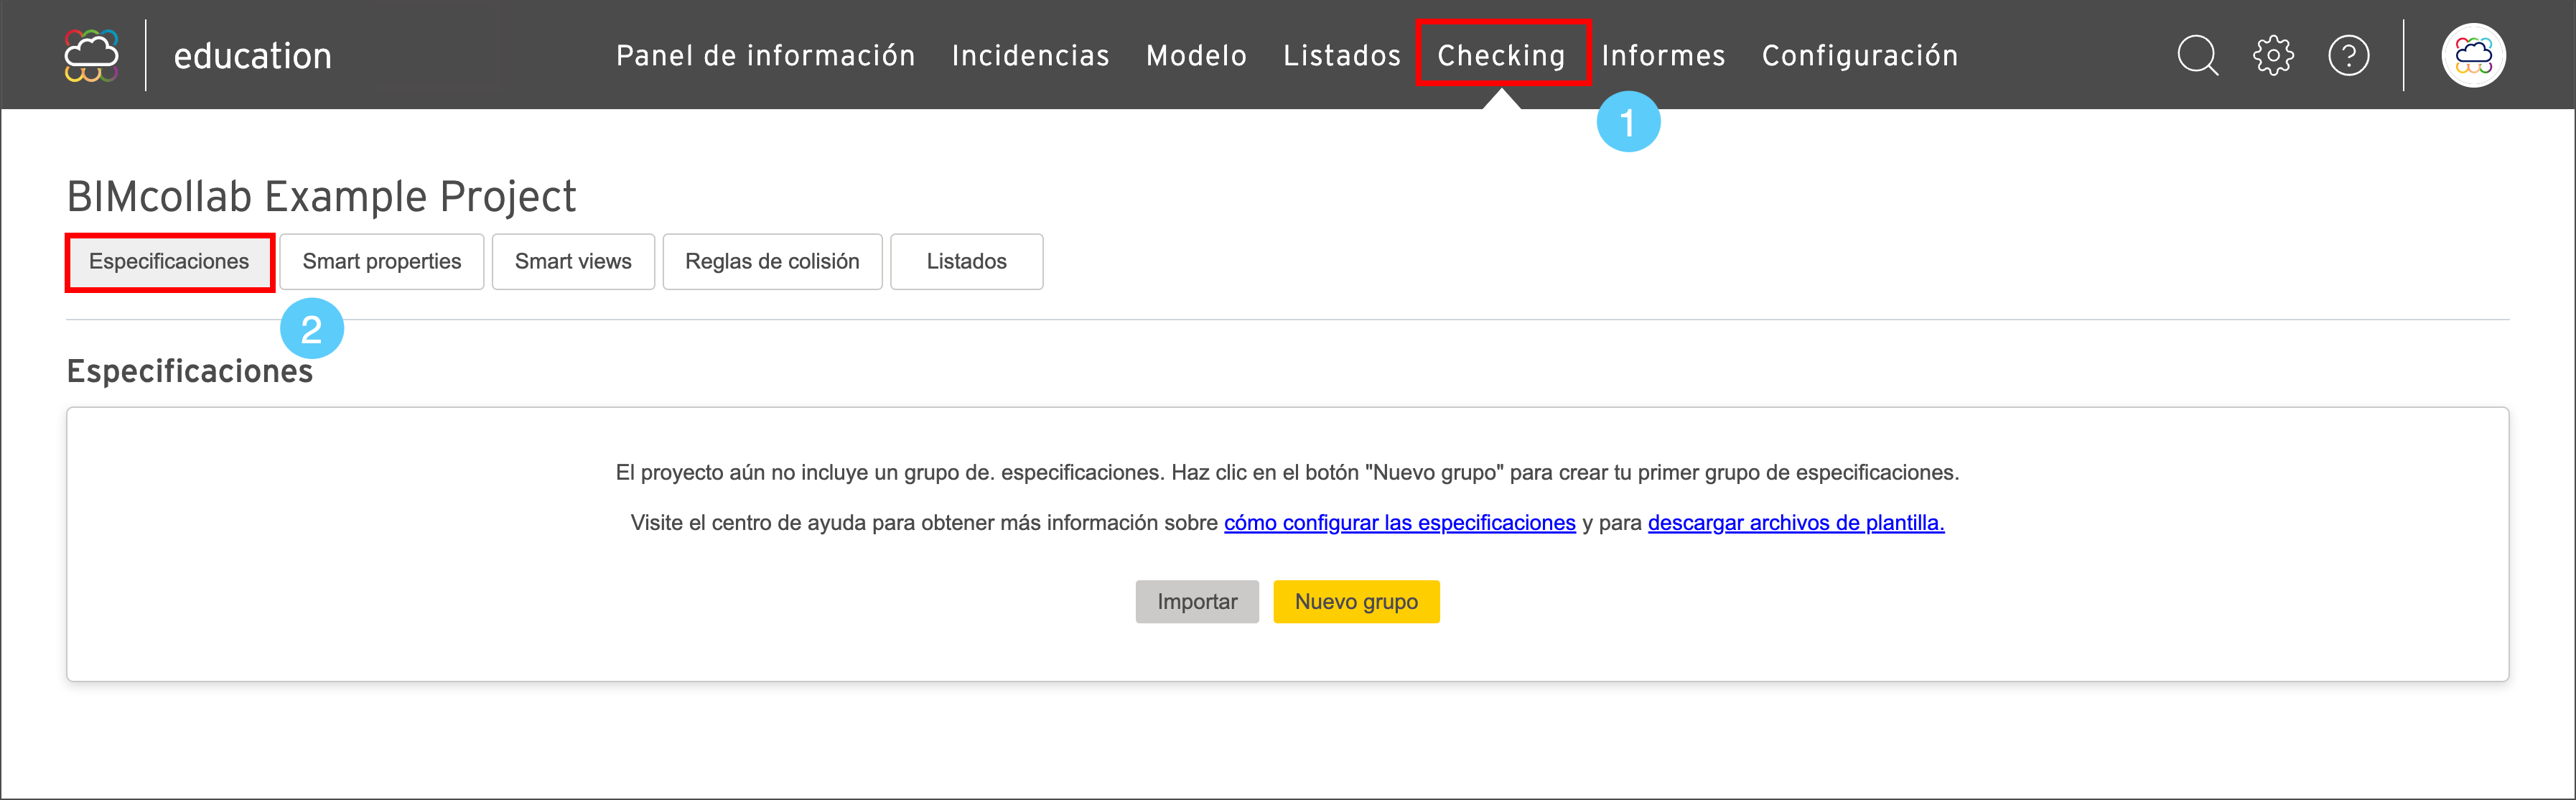Switch to the Smart views tab
The height and width of the screenshot is (800, 2576).
pos(573,262)
